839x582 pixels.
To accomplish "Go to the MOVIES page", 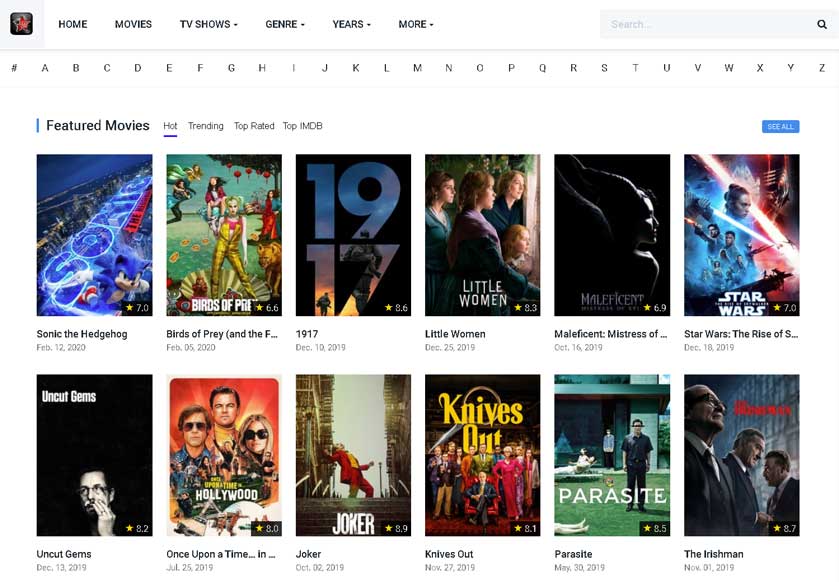I will click(133, 24).
